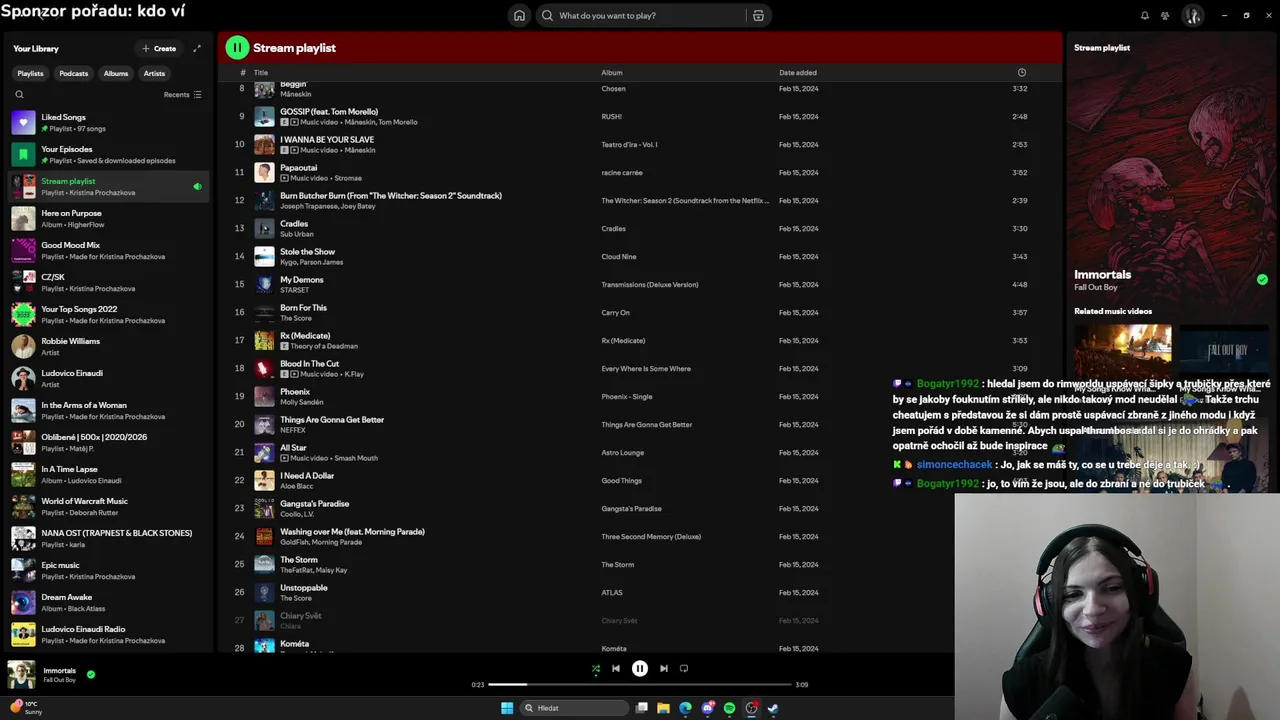The width and height of the screenshot is (1280, 720).
Task: Open File Explorer from the taskbar
Action: click(x=663, y=708)
